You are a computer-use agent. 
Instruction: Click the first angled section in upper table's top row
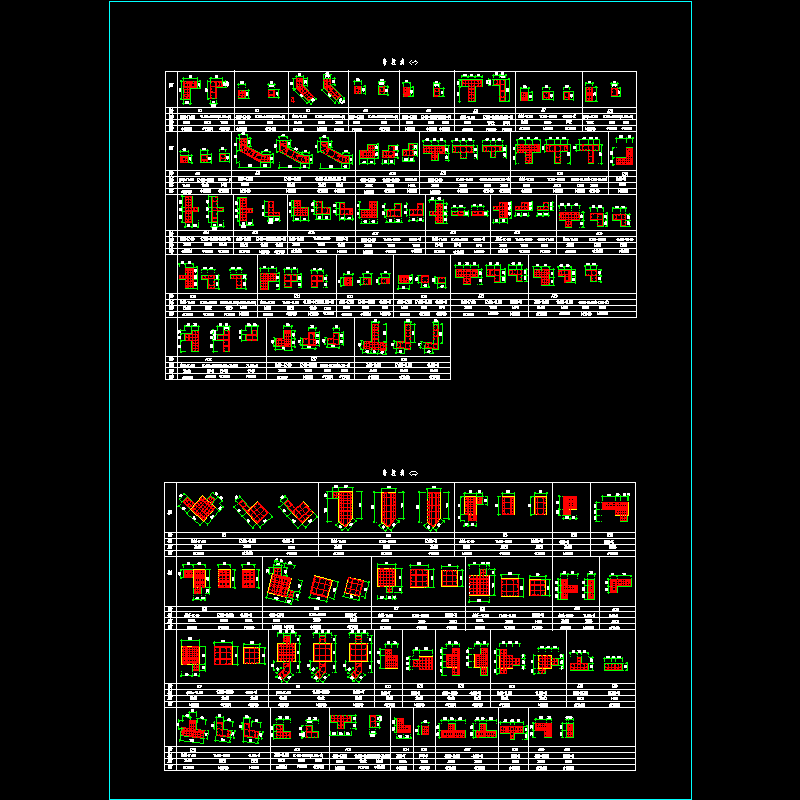pos(304,89)
